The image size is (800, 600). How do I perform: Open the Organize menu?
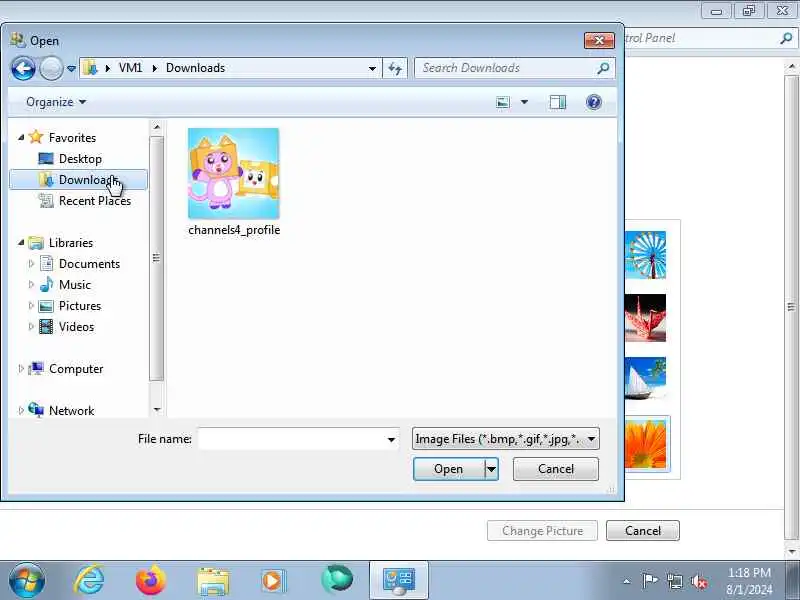coord(56,102)
